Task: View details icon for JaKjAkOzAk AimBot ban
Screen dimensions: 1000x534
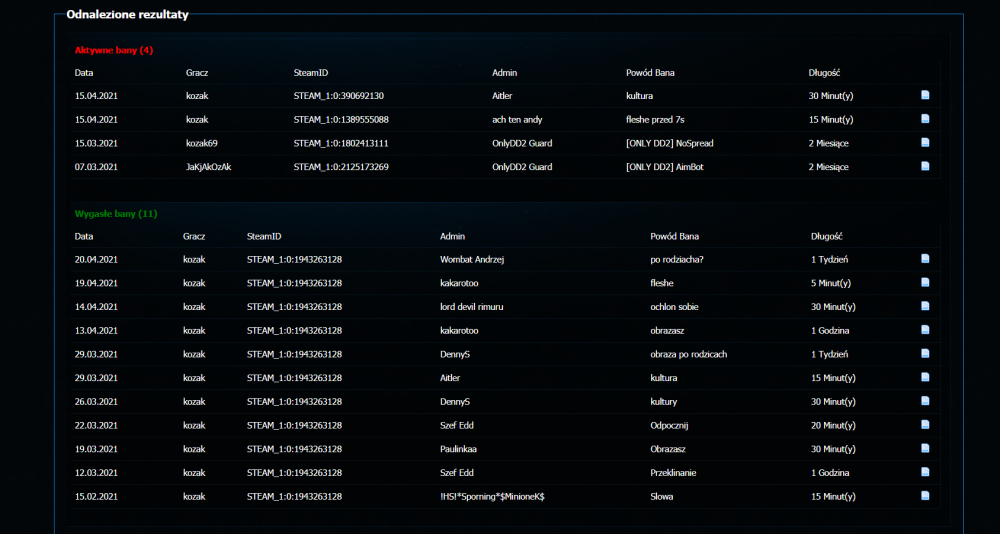Action: 925,167
